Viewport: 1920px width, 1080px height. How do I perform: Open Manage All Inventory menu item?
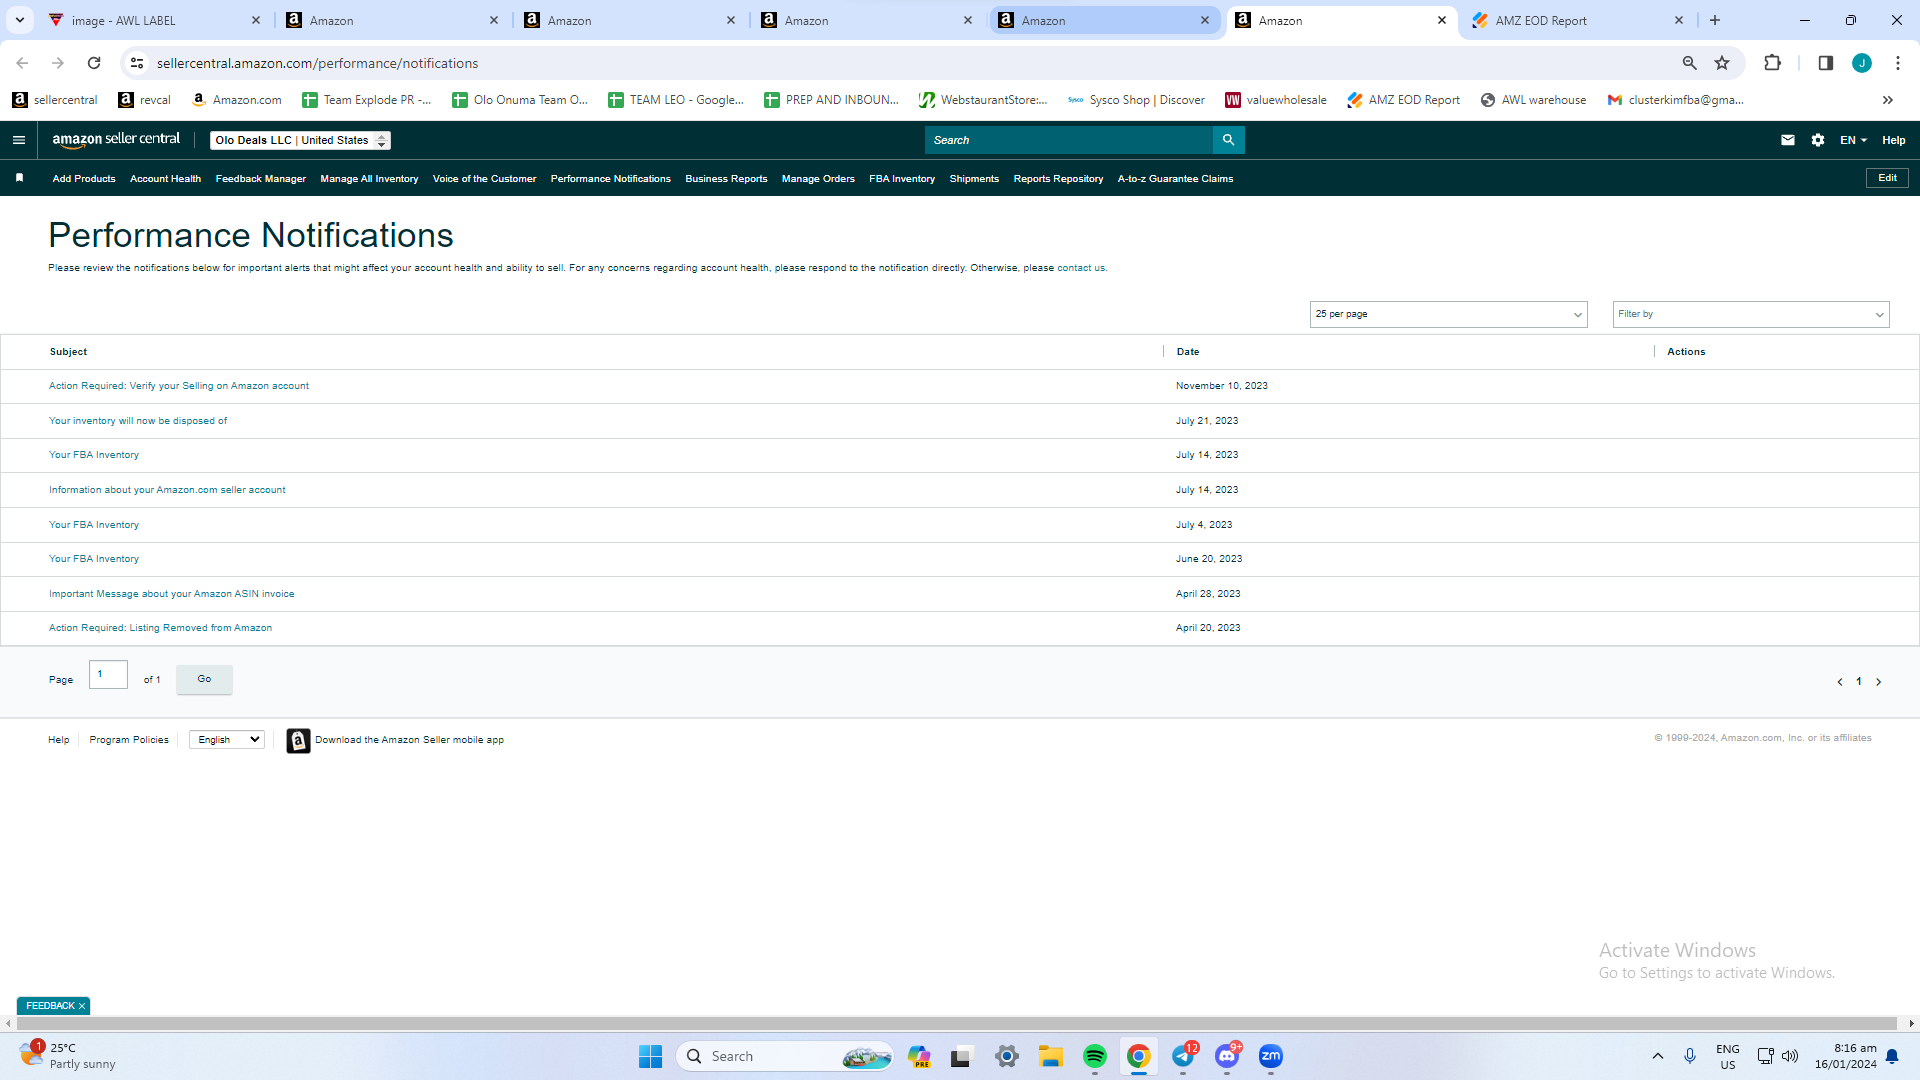click(369, 179)
